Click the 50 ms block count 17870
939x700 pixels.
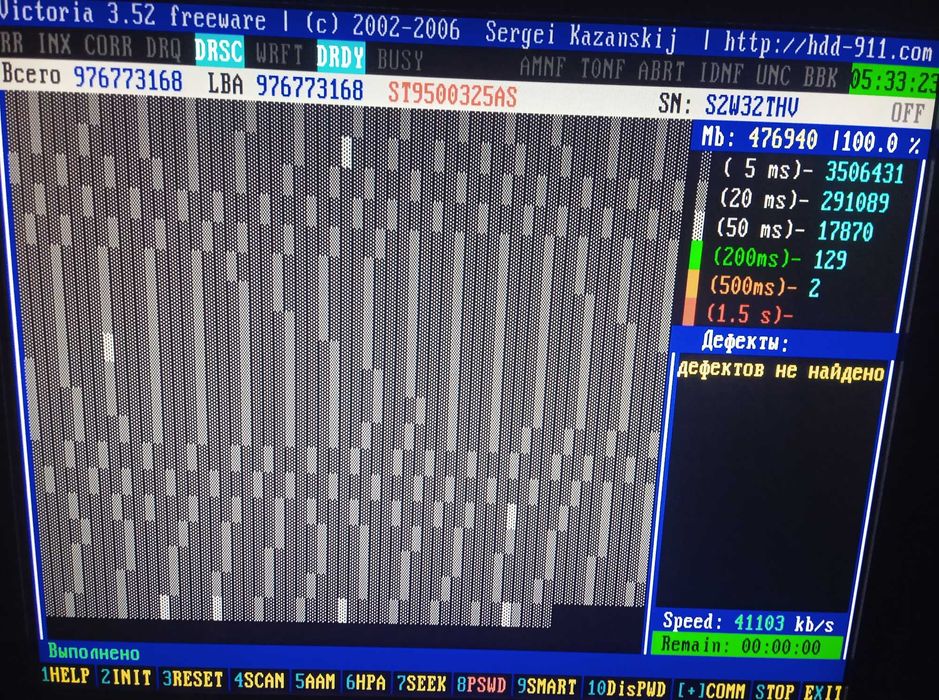[845, 231]
